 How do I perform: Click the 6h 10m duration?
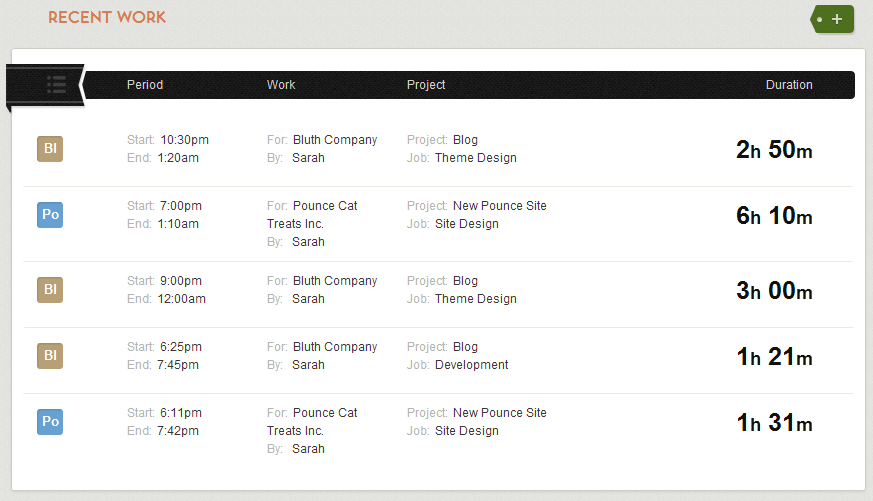click(774, 215)
